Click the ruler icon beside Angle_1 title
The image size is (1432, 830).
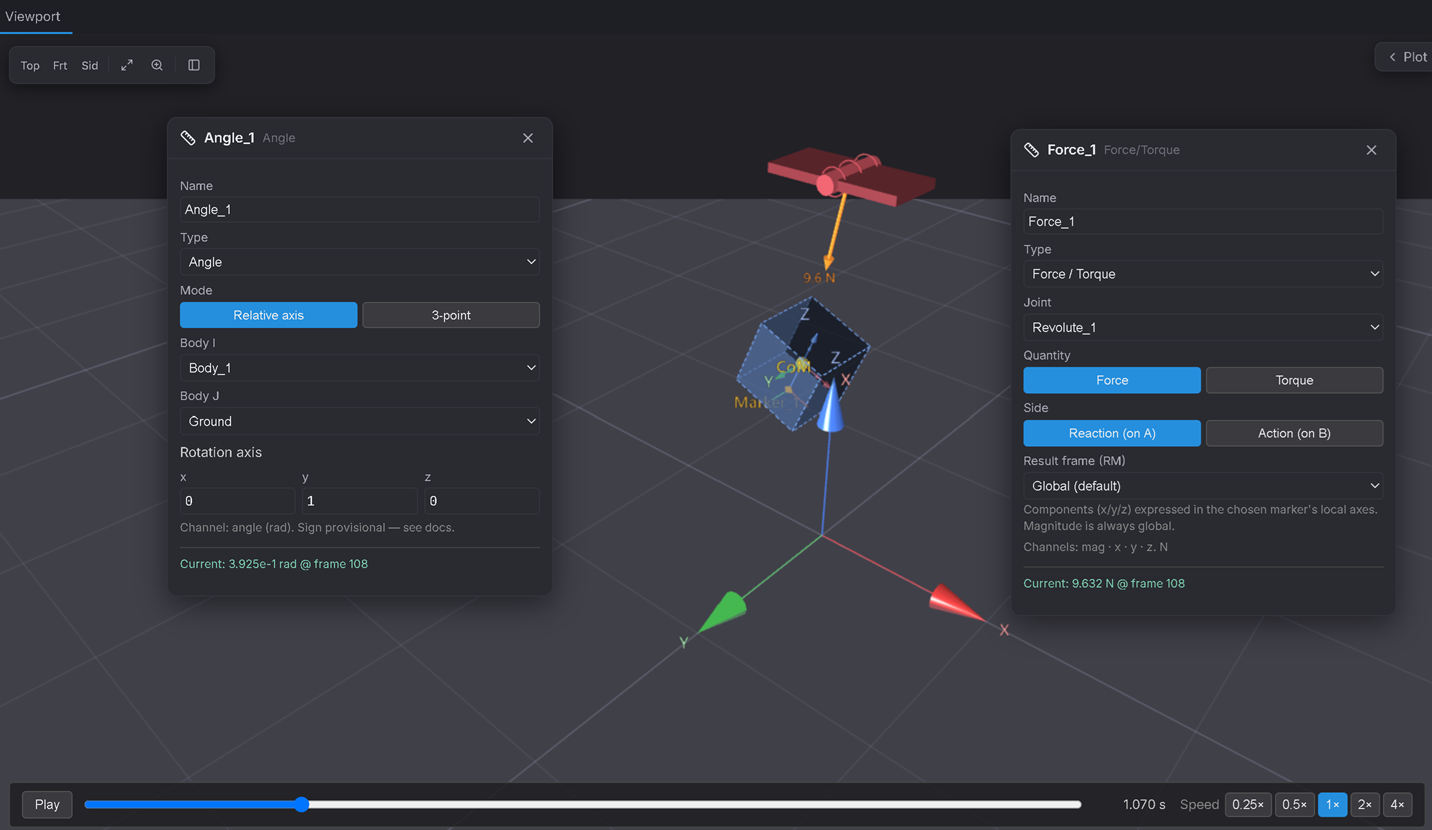pos(188,138)
